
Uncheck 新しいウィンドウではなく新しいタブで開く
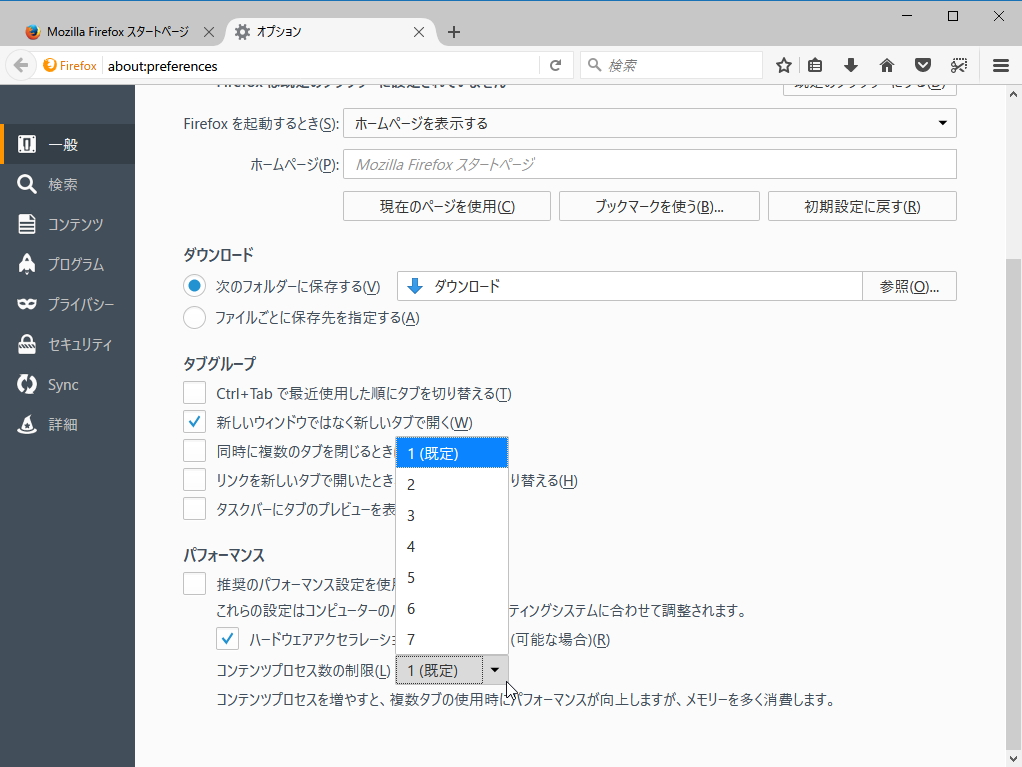[194, 422]
